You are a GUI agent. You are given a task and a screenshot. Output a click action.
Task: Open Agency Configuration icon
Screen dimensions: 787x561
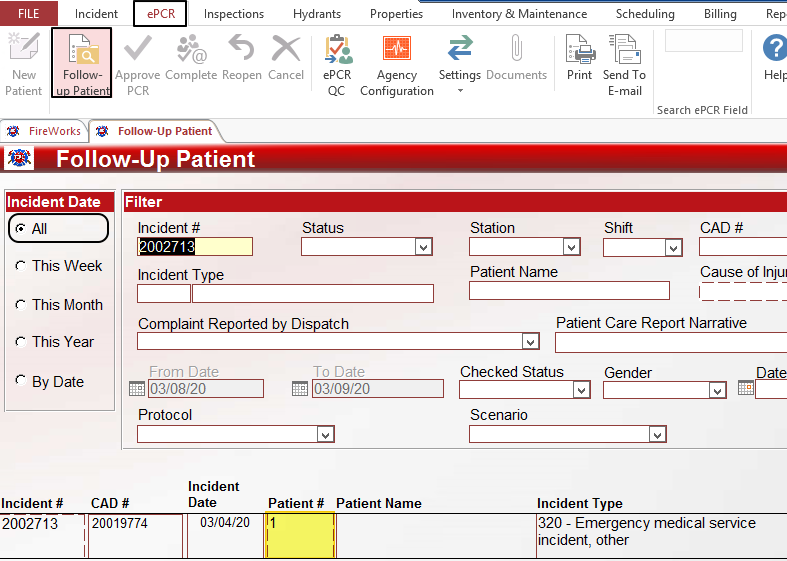[397, 48]
